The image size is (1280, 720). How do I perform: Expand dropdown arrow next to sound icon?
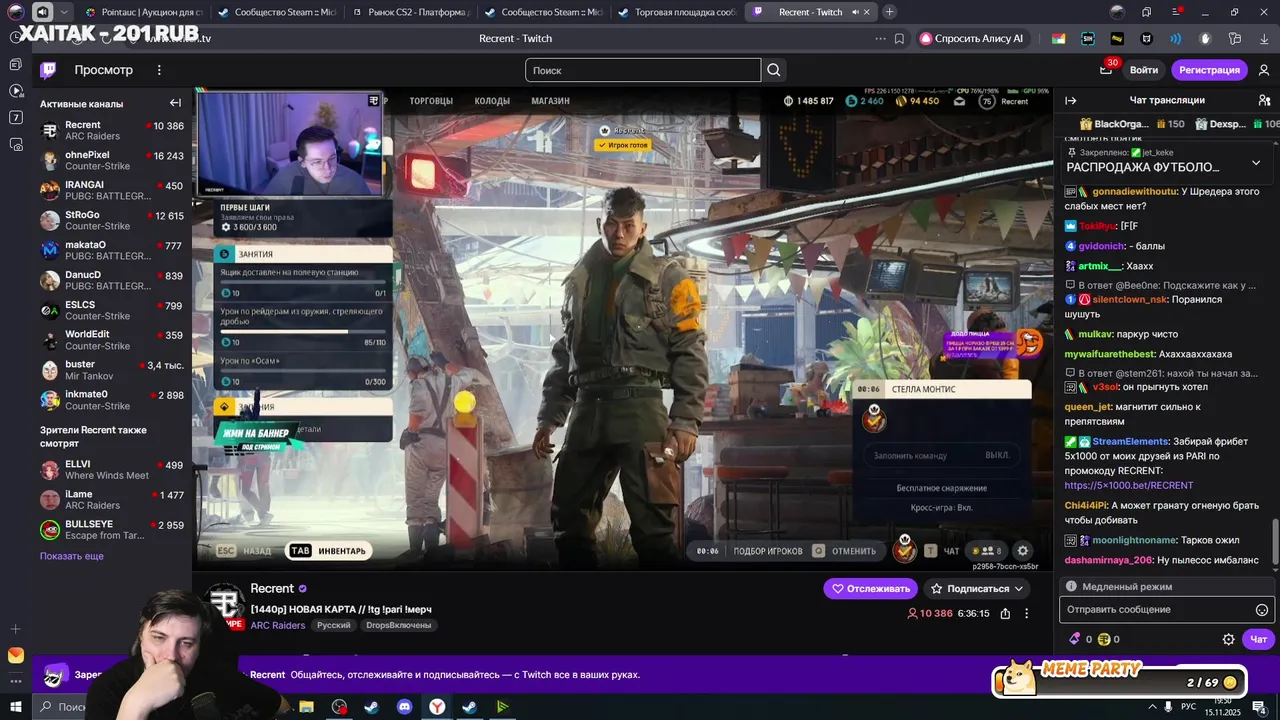pyautogui.click(x=64, y=12)
